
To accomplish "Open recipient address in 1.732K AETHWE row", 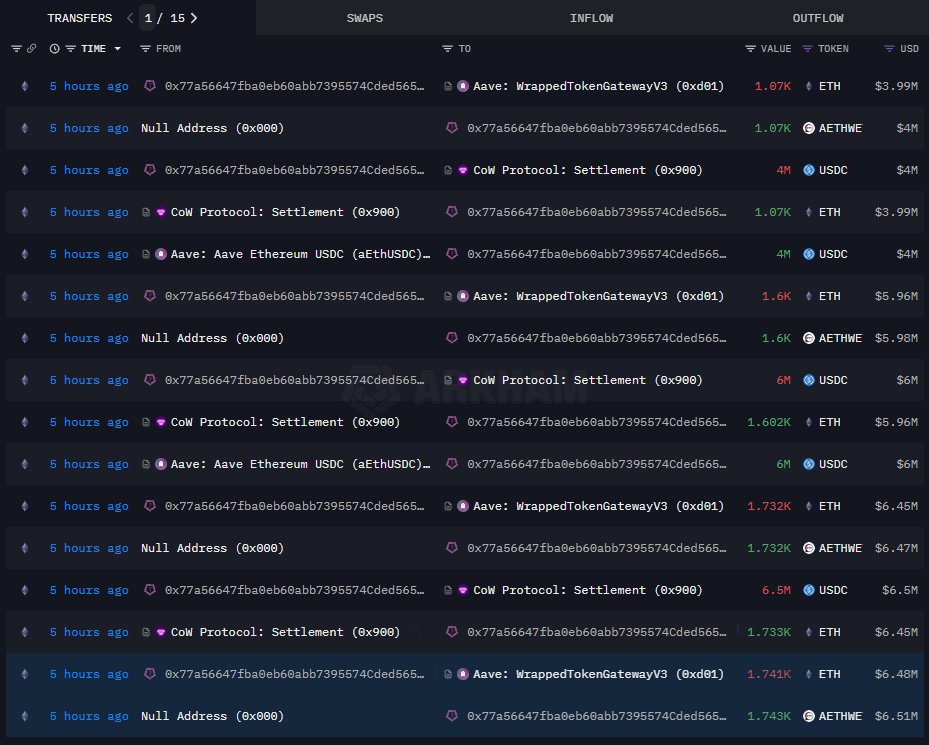I will 597,548.
